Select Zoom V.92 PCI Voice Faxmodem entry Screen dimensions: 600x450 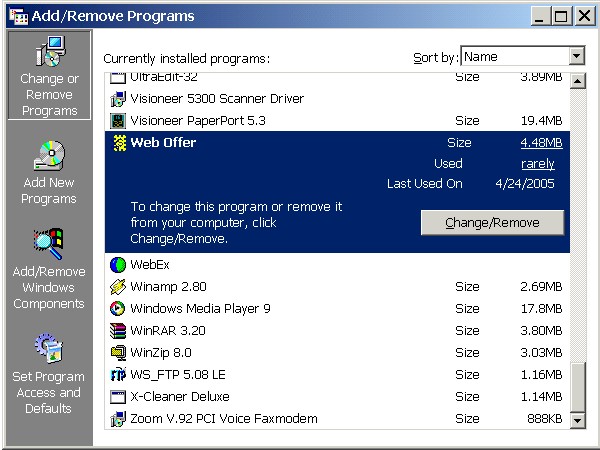click(x=337, y=419)
